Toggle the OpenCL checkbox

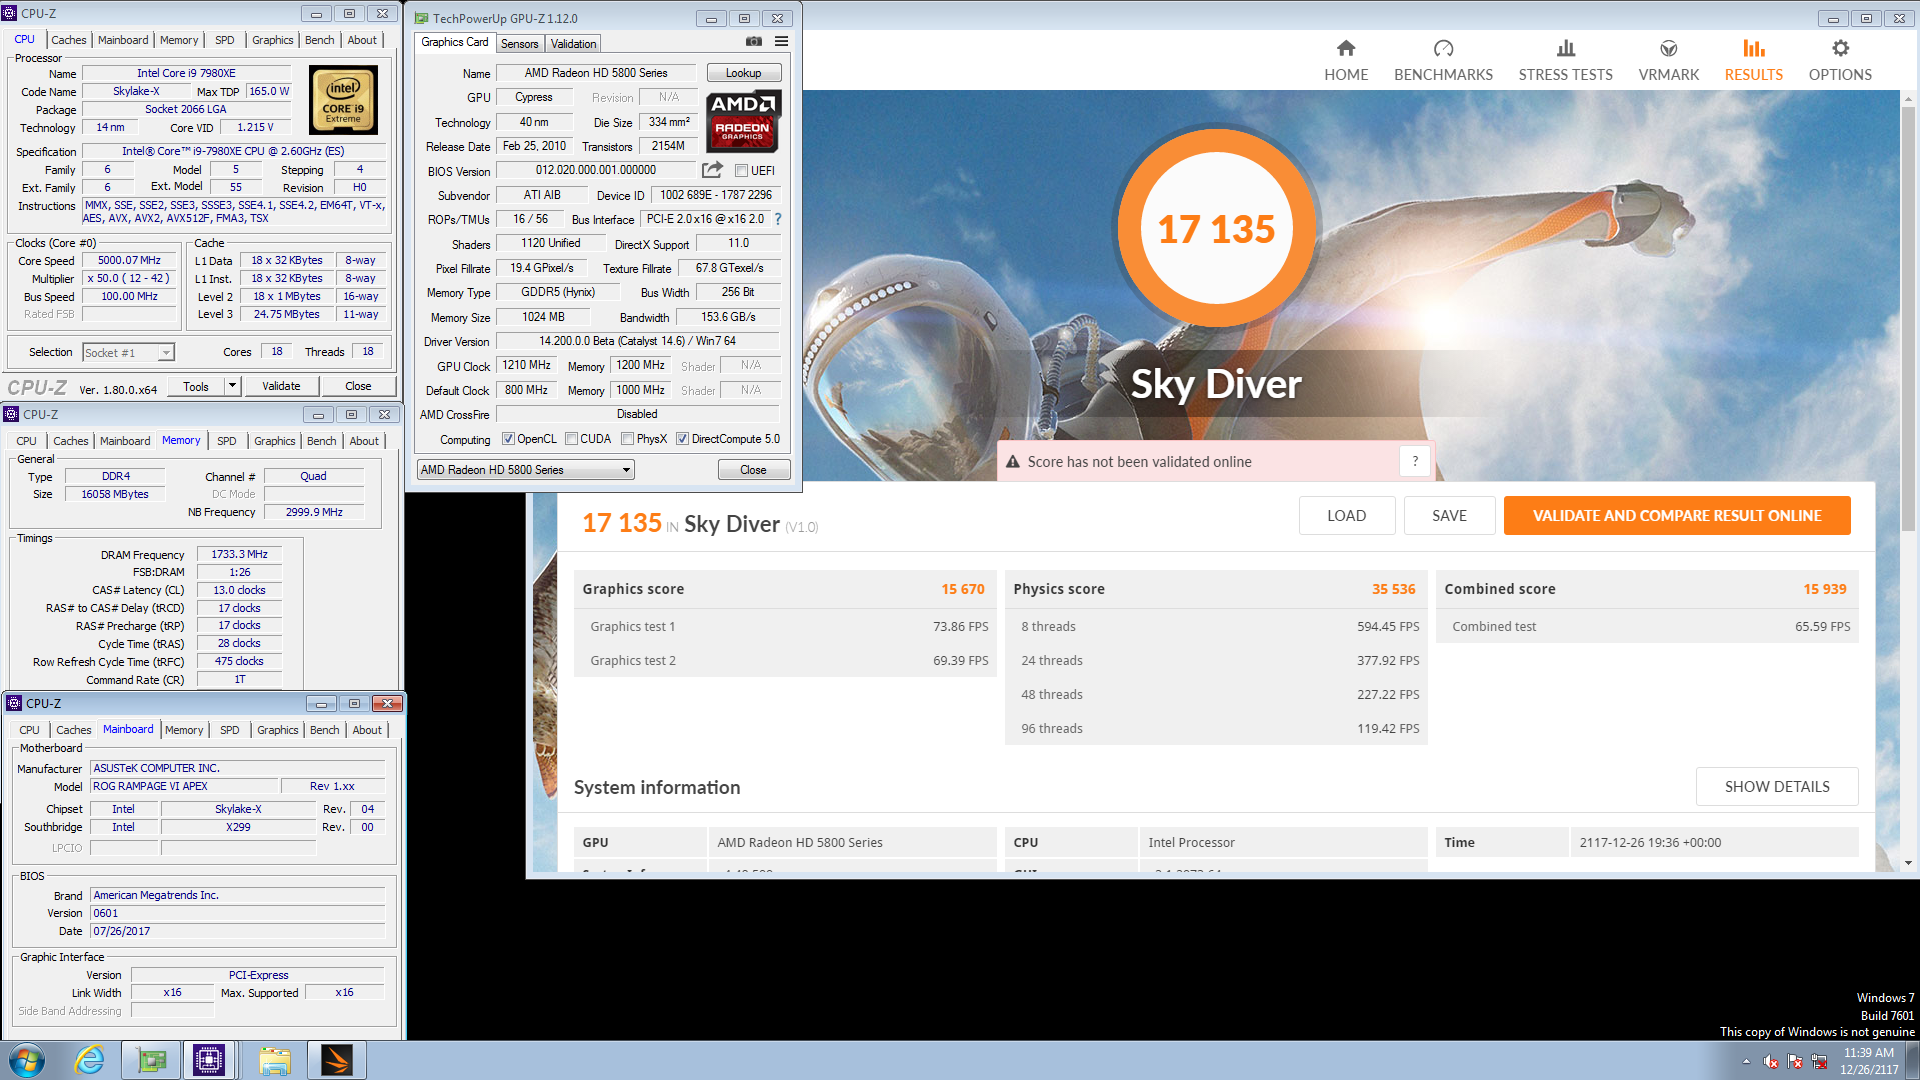pos(508,439)
